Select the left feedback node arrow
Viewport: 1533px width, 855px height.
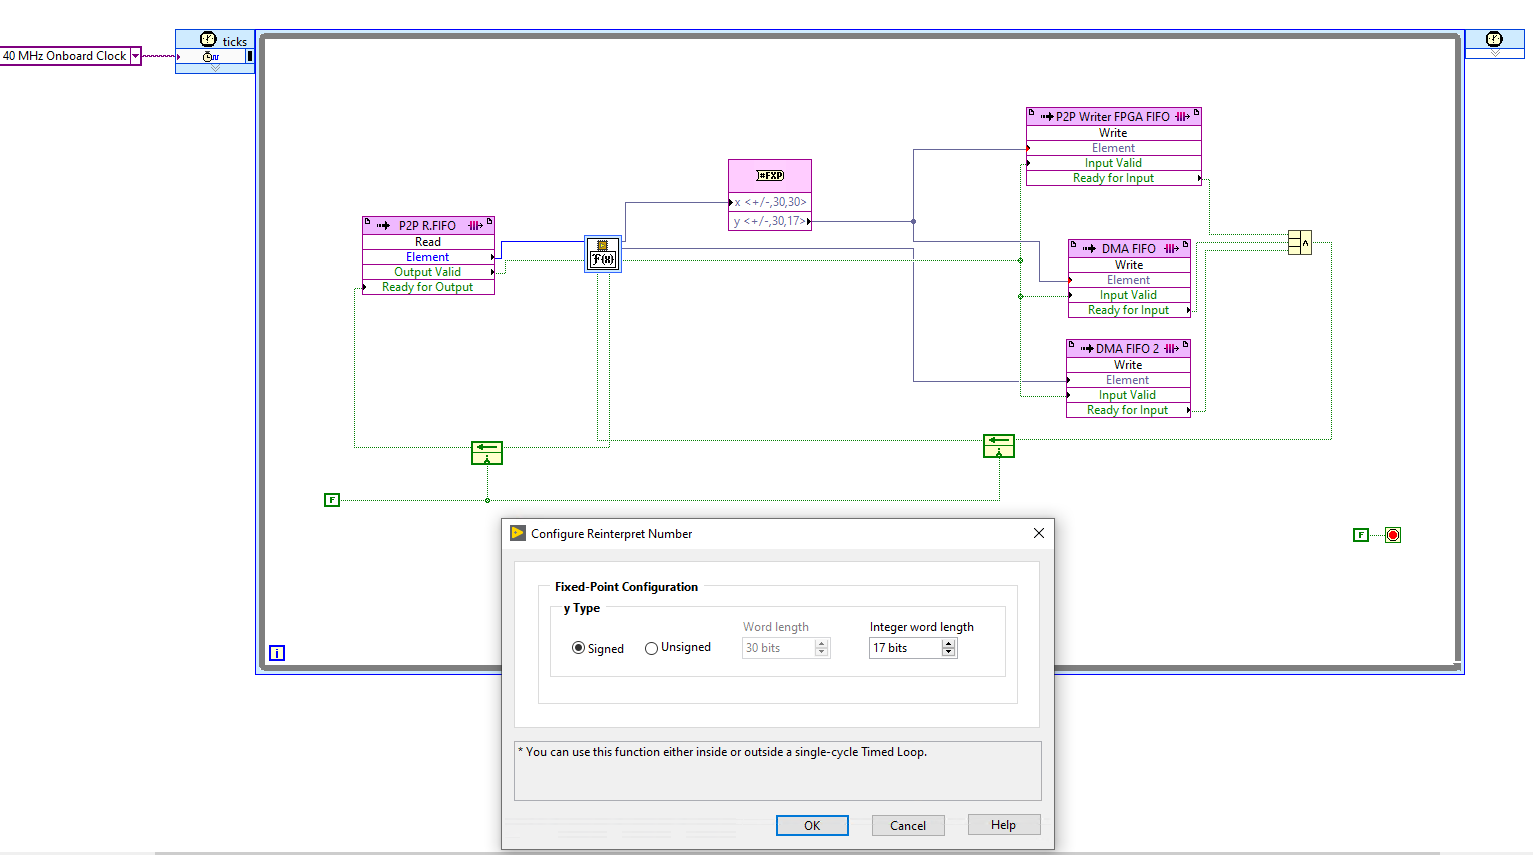(x=486, y=452)
